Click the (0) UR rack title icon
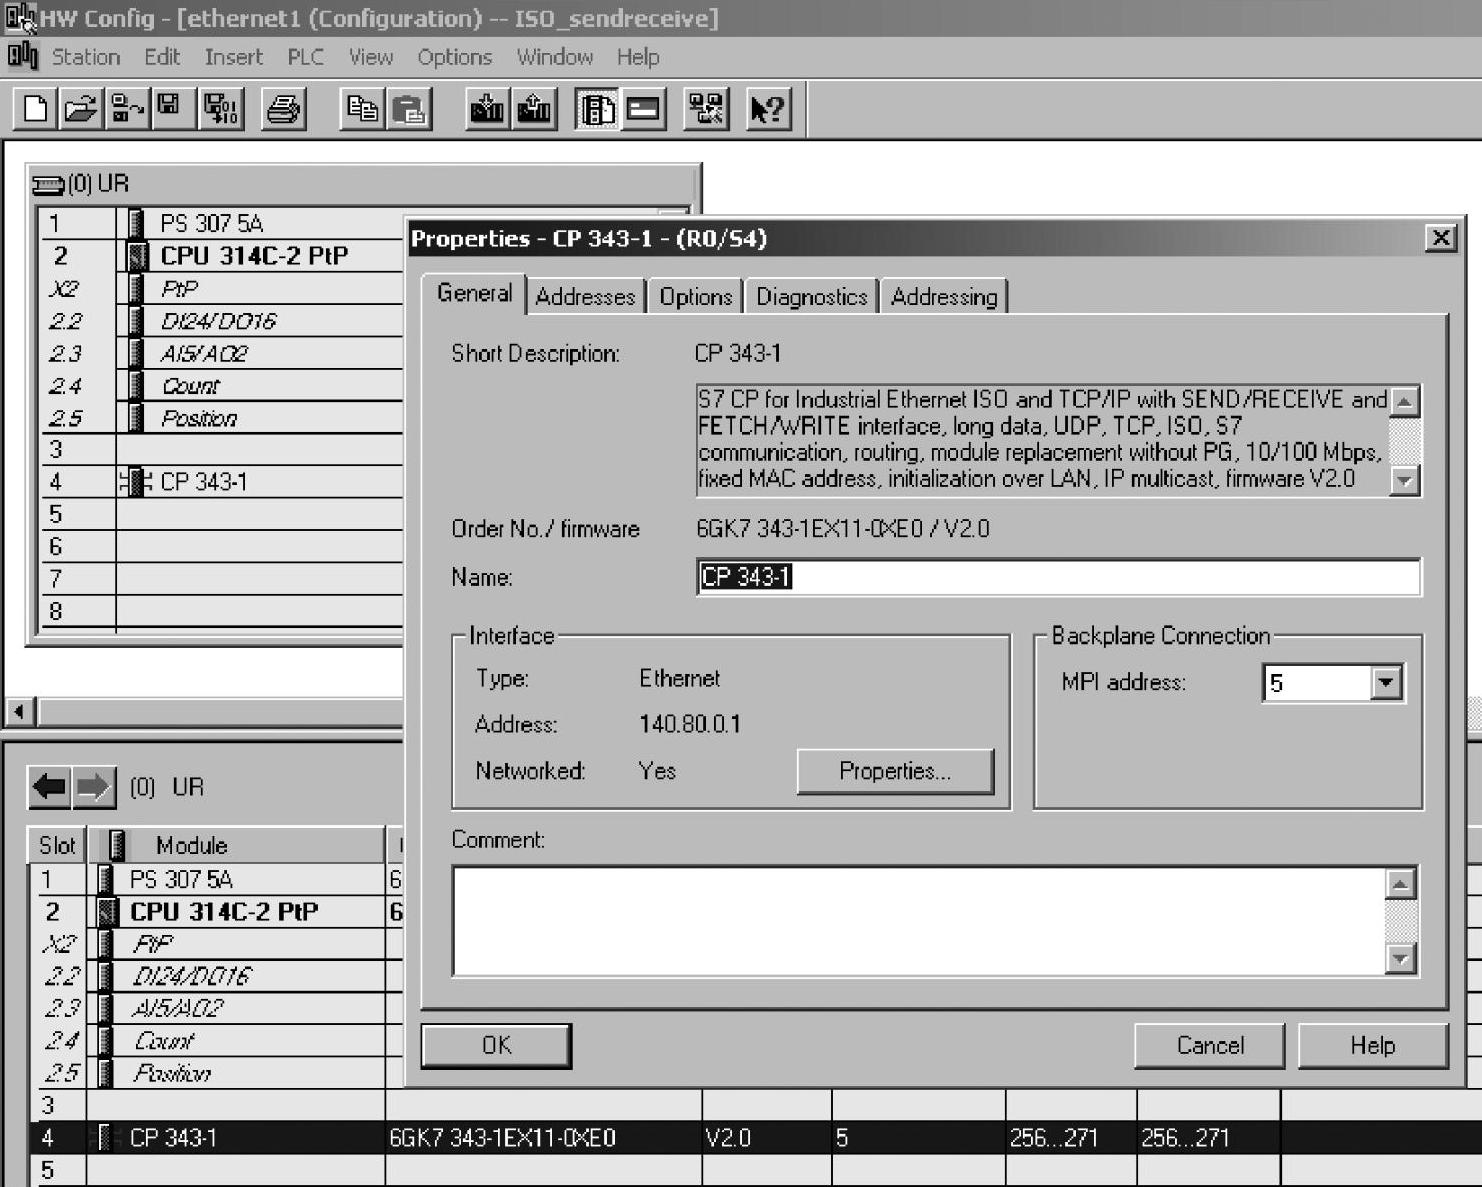 48,185
